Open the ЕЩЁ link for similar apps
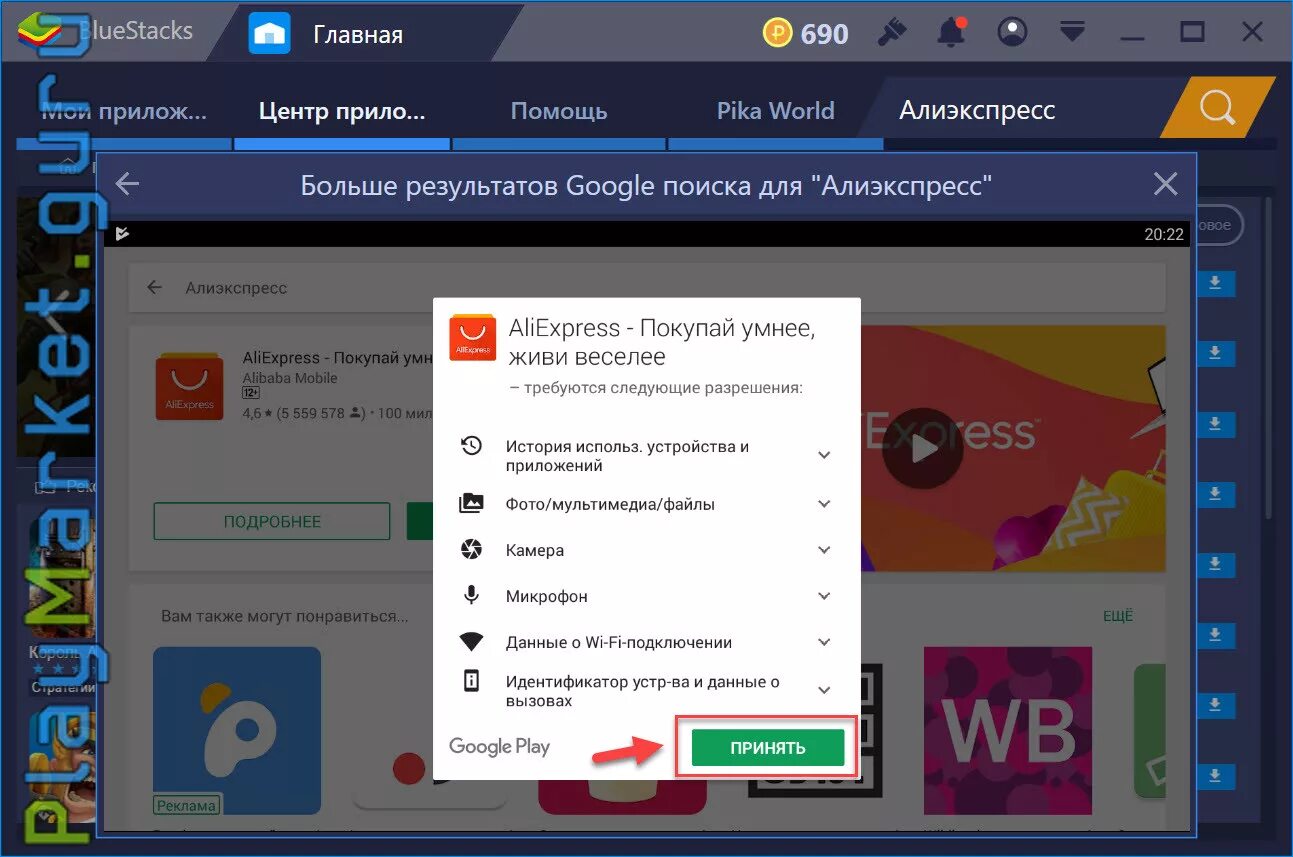 [x=1118, y=616]
